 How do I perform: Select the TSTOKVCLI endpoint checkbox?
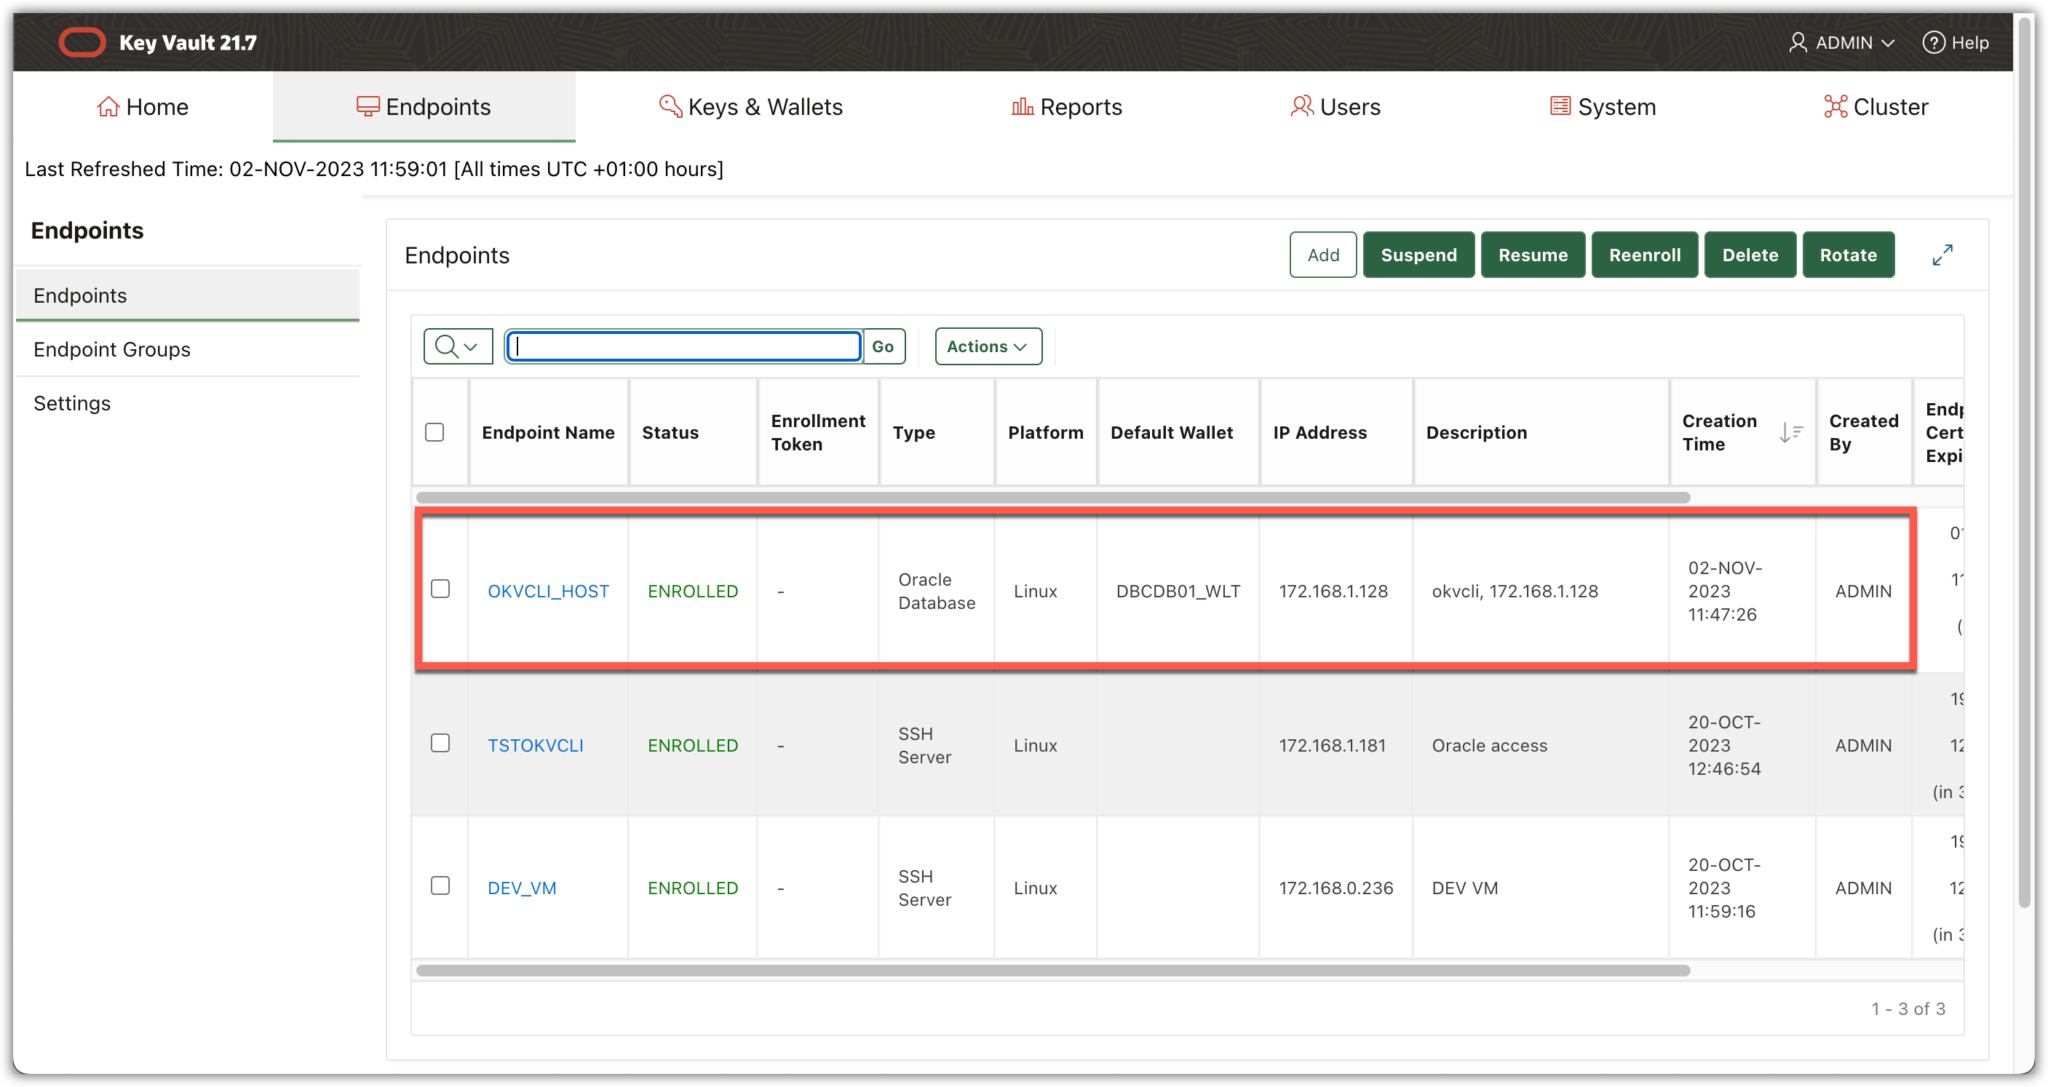(x=440, y=743)
